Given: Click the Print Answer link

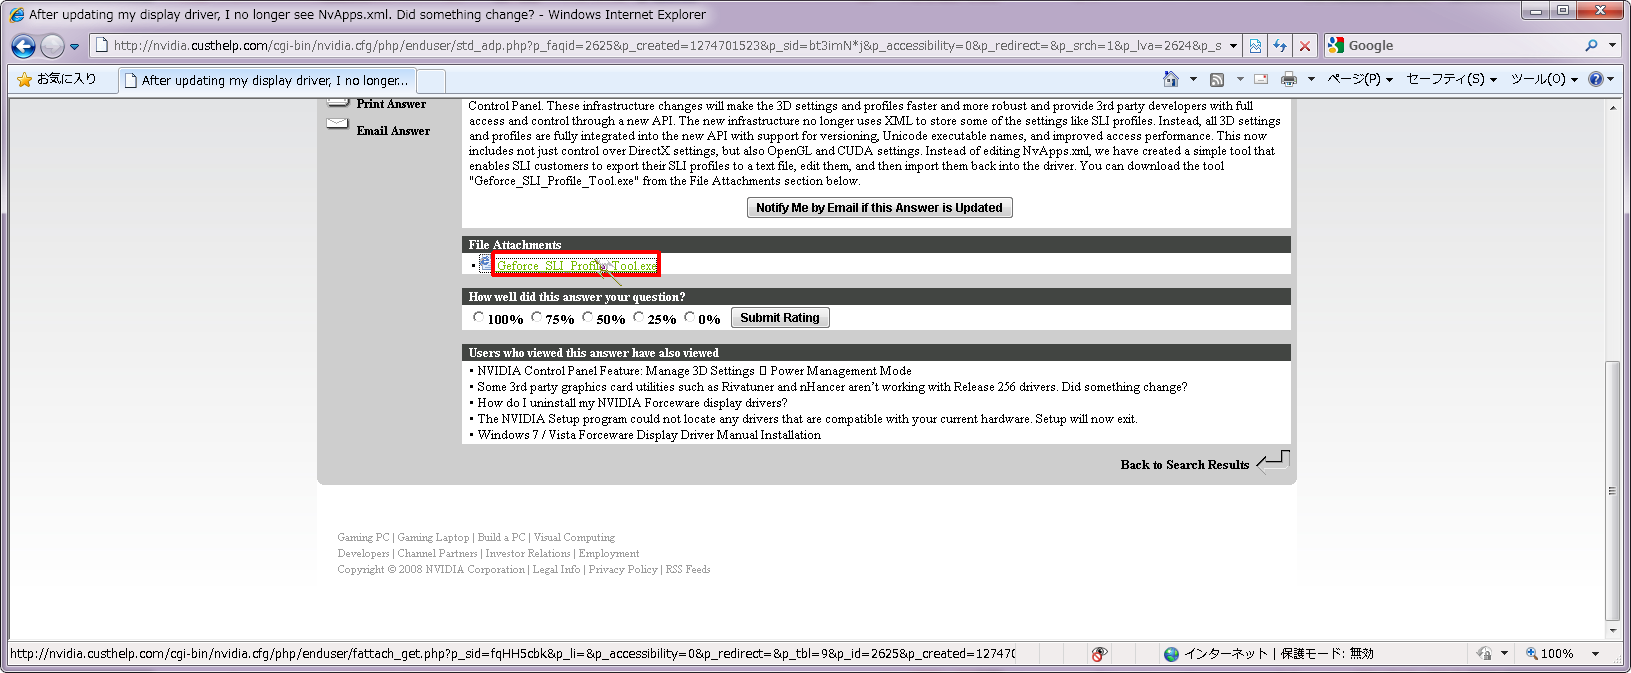Looking at the screenshot, I should tap(391, 104).
